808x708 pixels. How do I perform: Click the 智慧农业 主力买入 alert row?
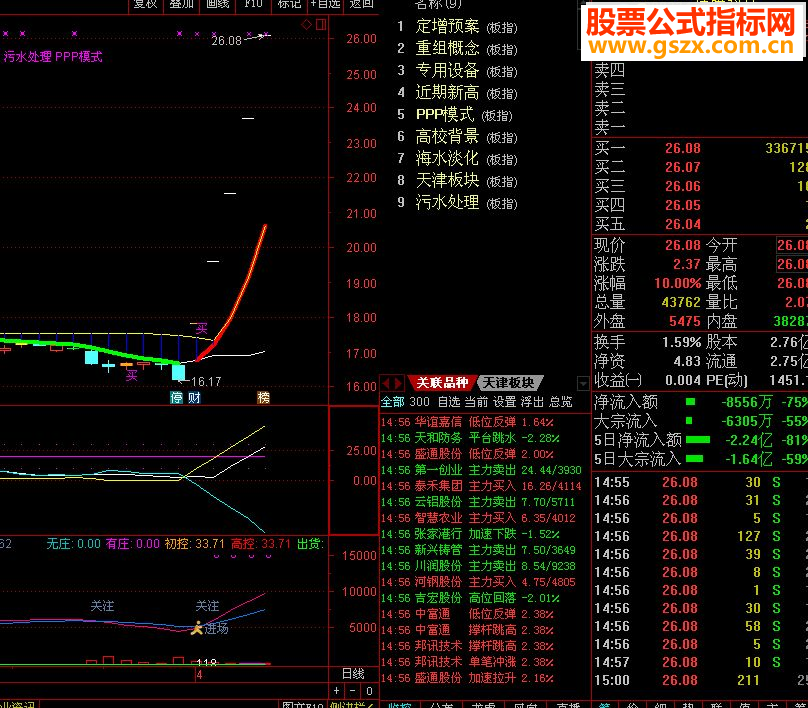[x=478, y=518]
